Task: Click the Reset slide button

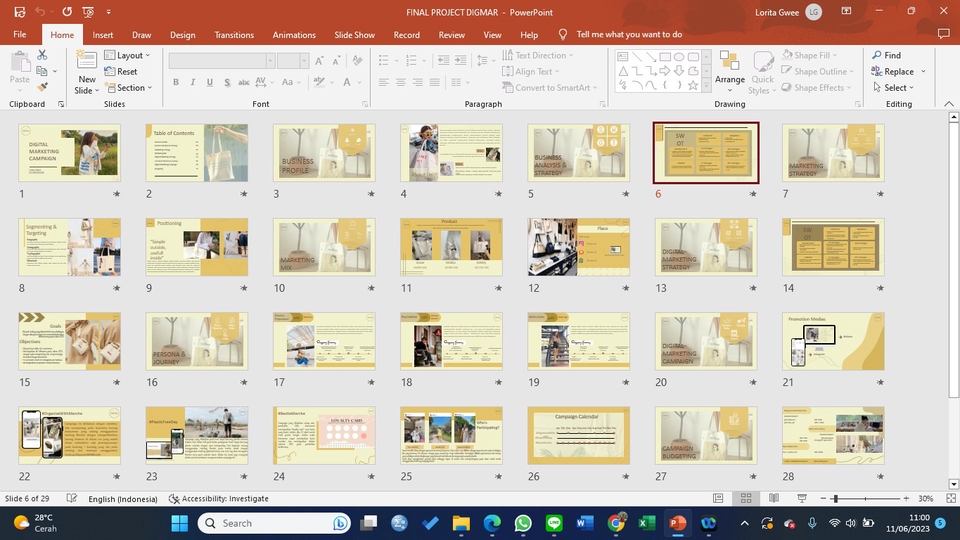Action: pos(121,71)
